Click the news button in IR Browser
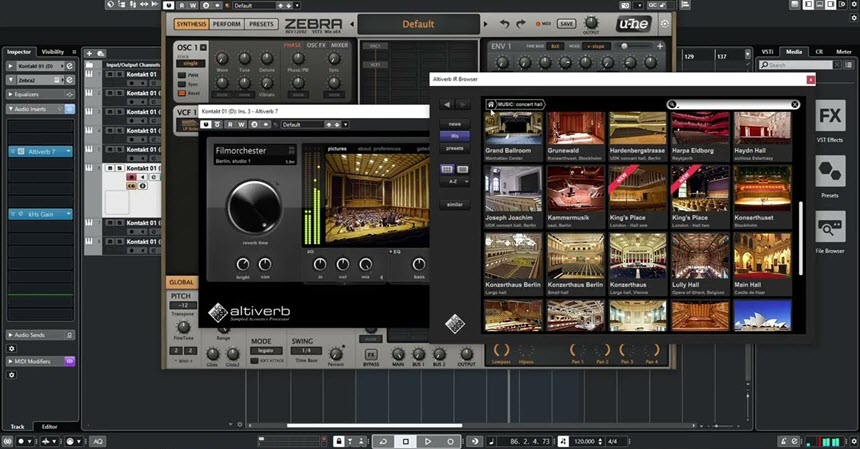This screenshot has width=860, height=449. (455, 124)
